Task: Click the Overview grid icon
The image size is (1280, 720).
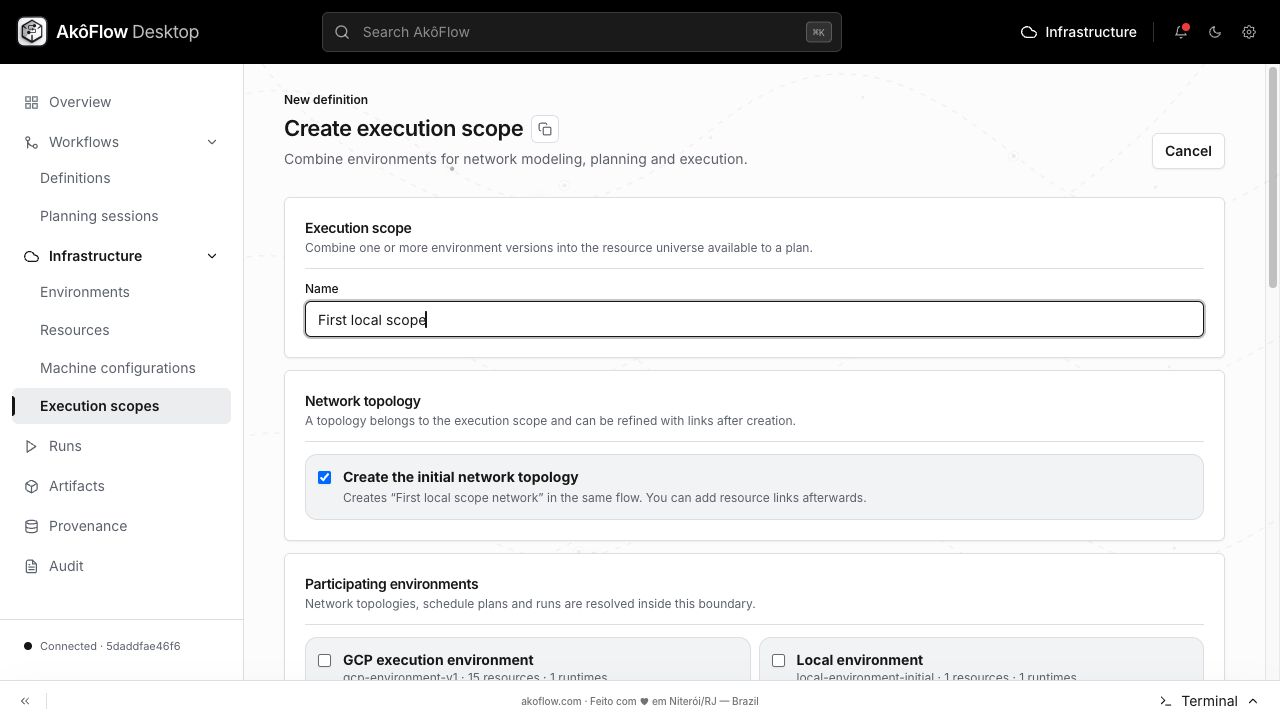Action: pos(31,102)
